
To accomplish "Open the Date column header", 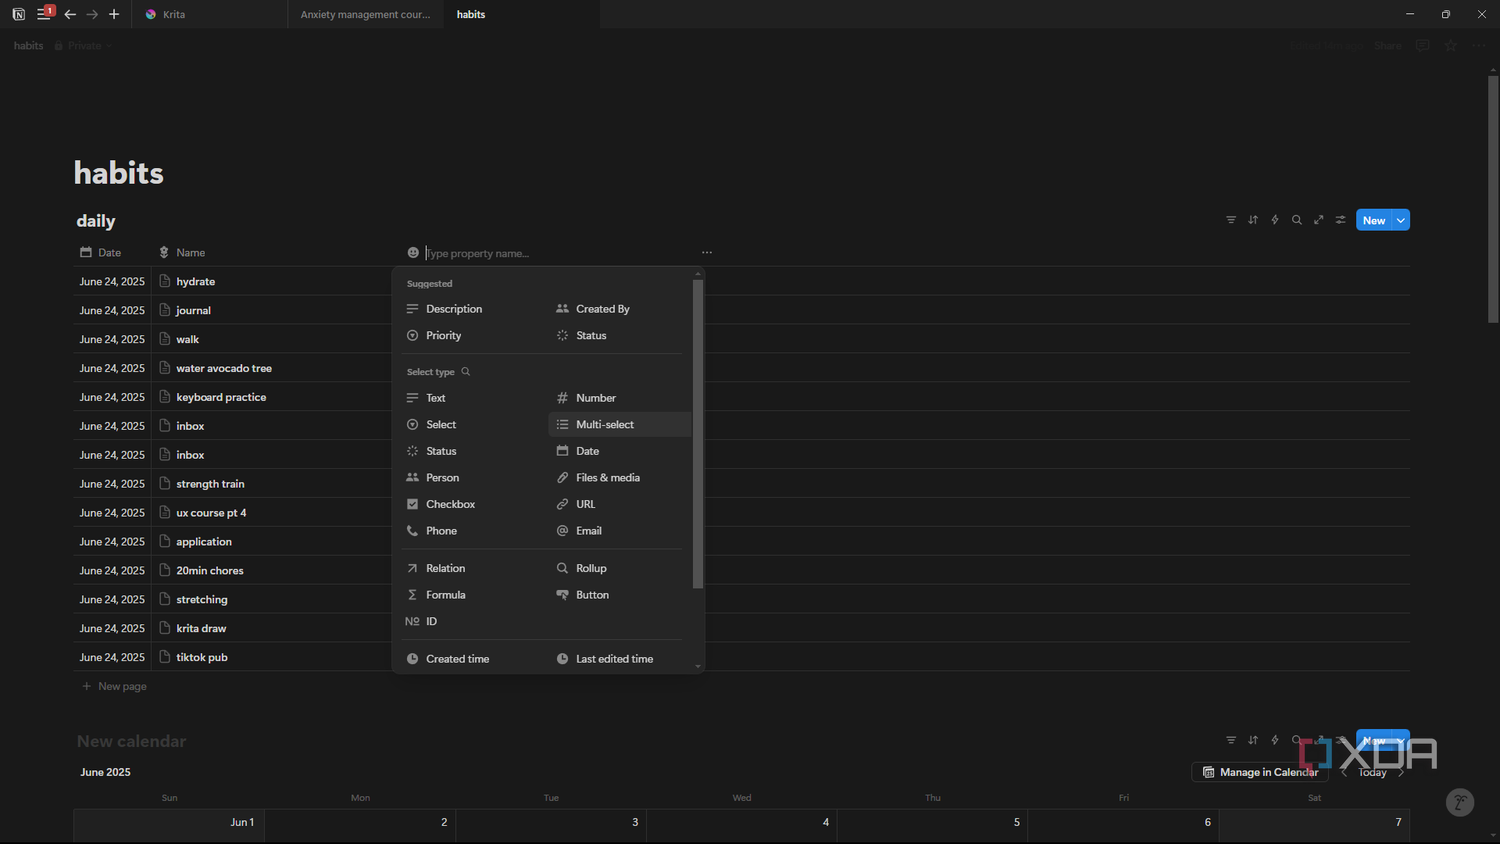I will point(101,253).
